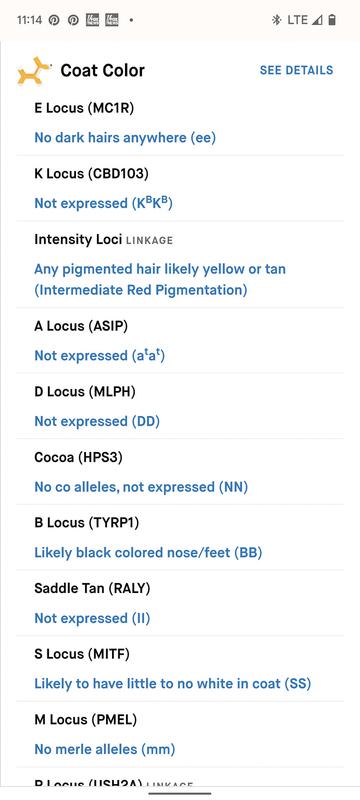
Task: Select 'Likely black colored nose/feet (BB)'
Action: click(x=148, y=553)
